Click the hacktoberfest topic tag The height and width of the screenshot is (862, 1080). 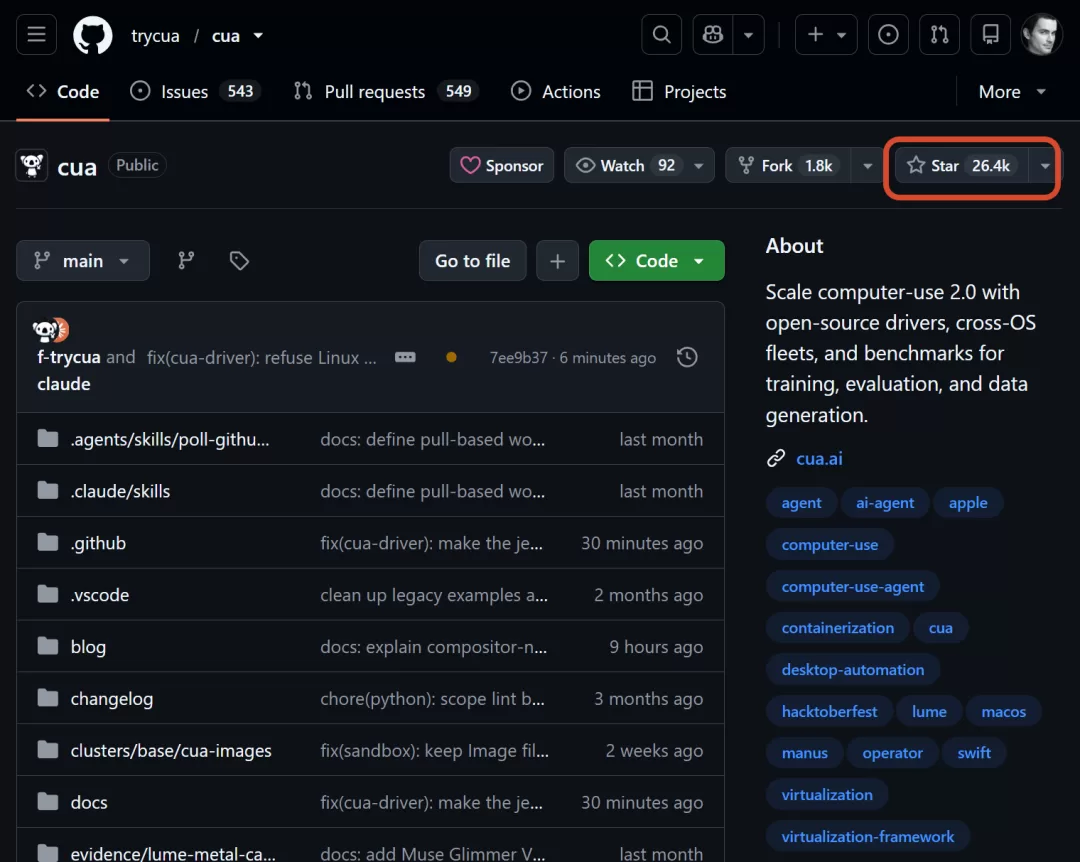click(829, 711)
